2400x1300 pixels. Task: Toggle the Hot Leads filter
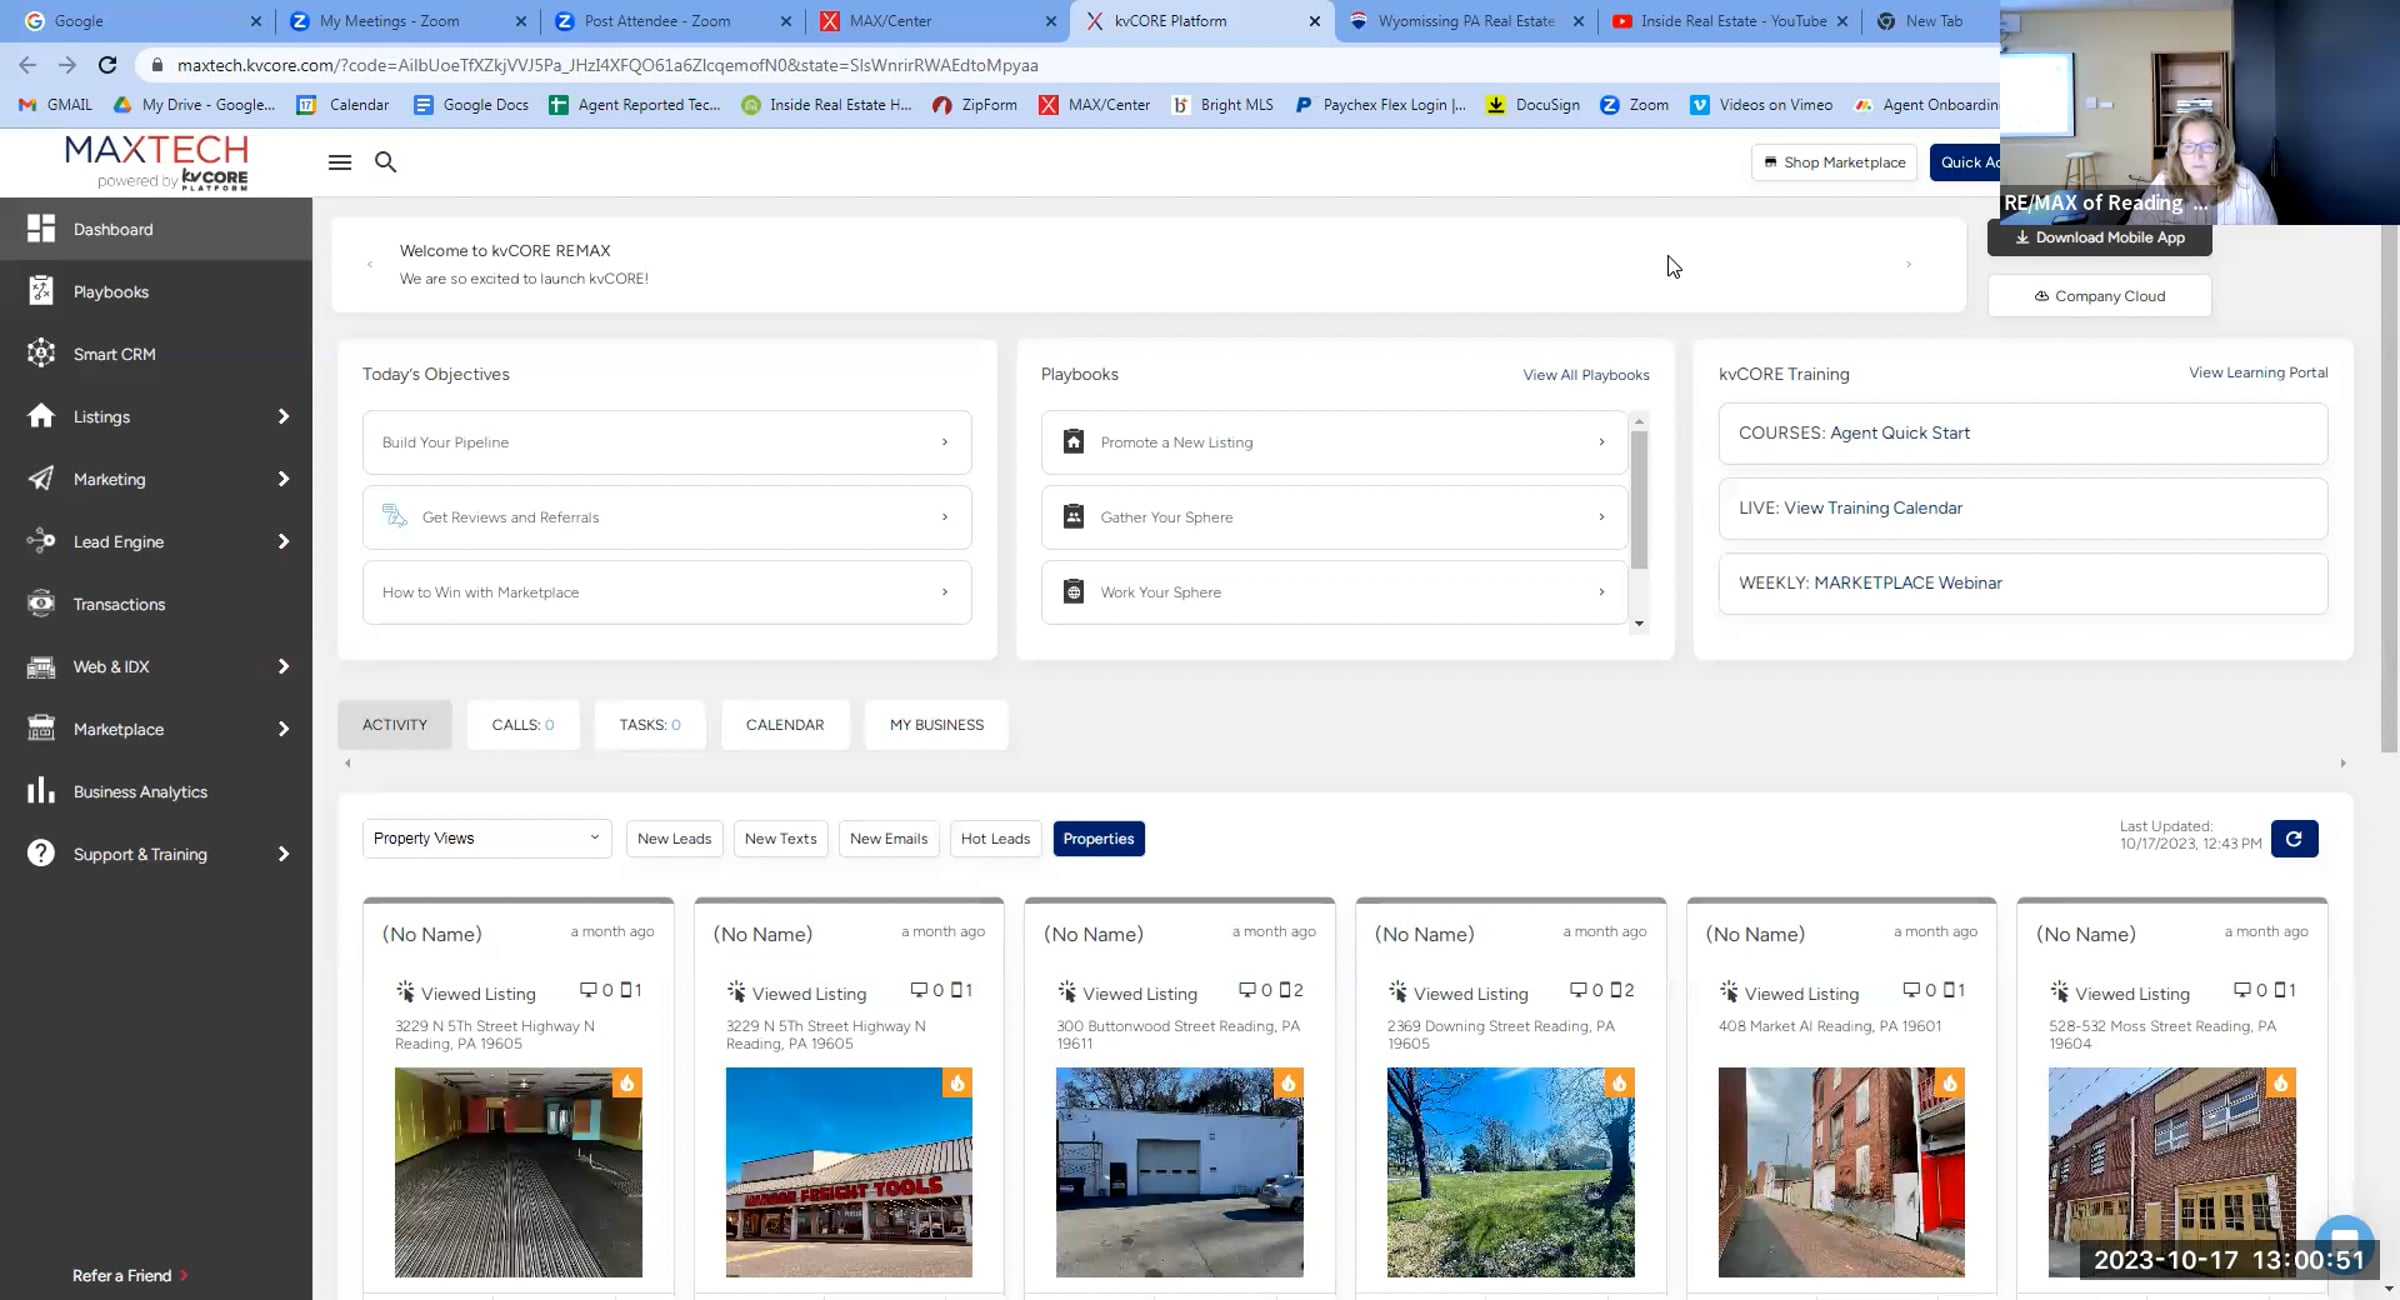coord(994,838)
